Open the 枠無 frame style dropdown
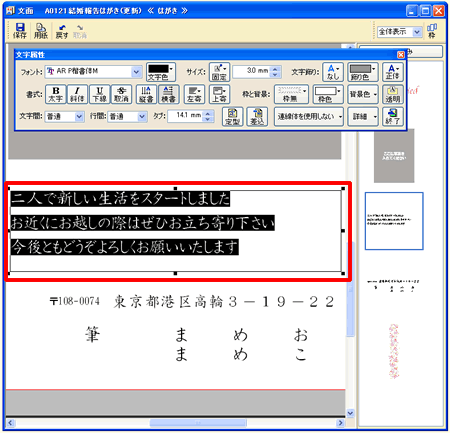This screenshot has height=433, width=450. [291, 94]
